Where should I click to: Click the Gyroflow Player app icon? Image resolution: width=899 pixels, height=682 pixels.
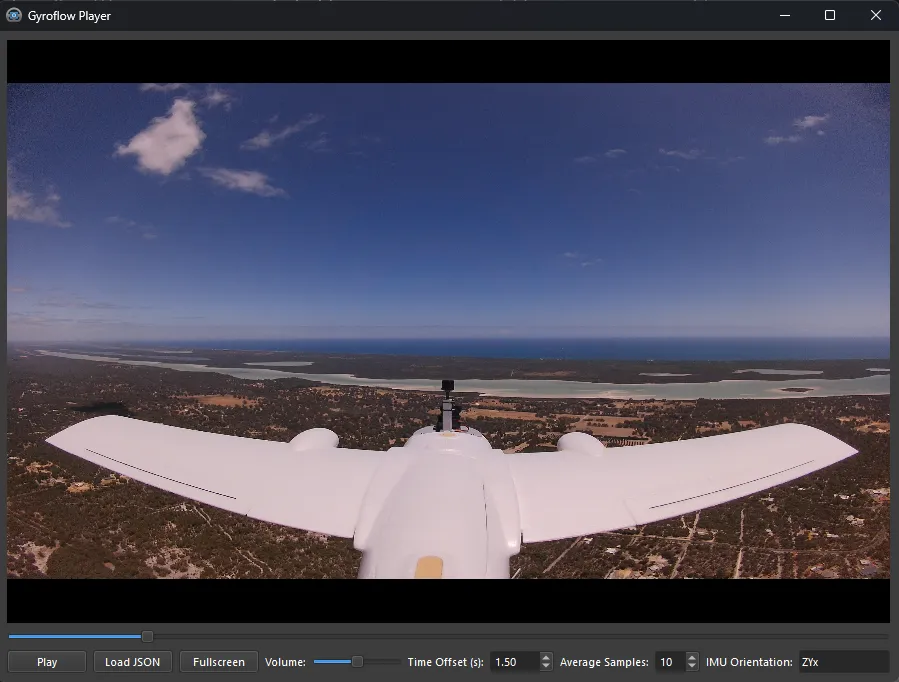(14, 15)
